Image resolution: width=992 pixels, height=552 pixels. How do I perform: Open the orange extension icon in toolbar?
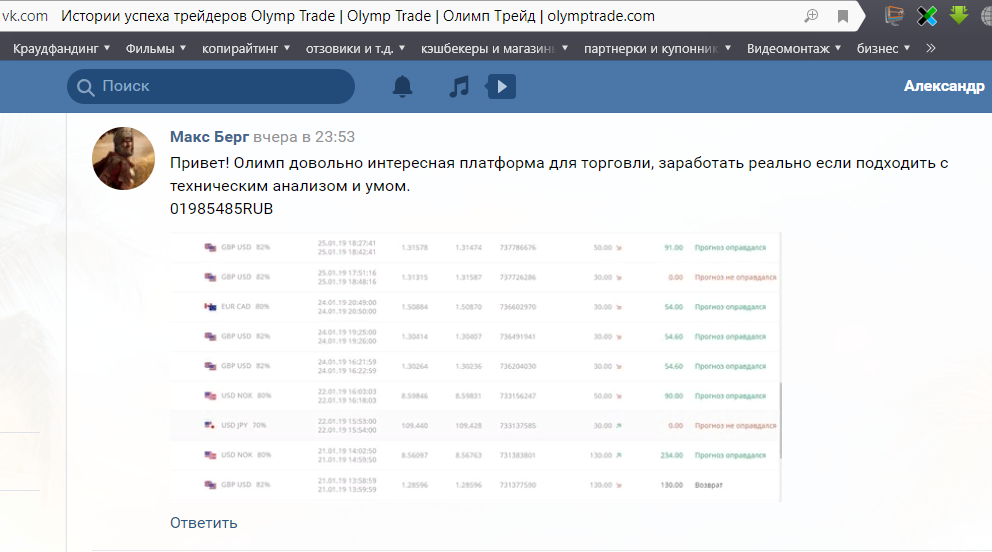[894, 16]
